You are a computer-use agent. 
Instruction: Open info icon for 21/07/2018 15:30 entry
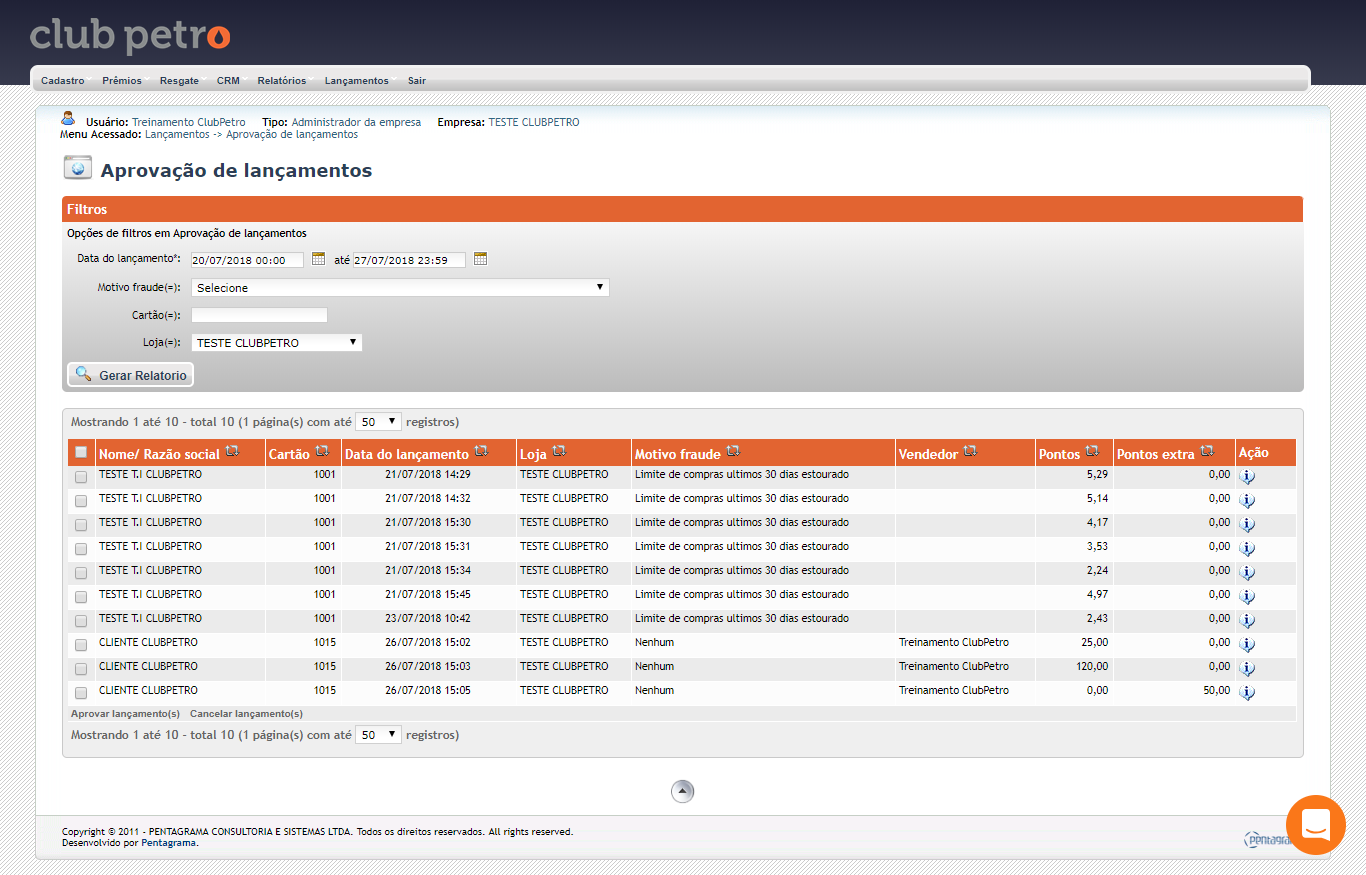coord(1247,524)
